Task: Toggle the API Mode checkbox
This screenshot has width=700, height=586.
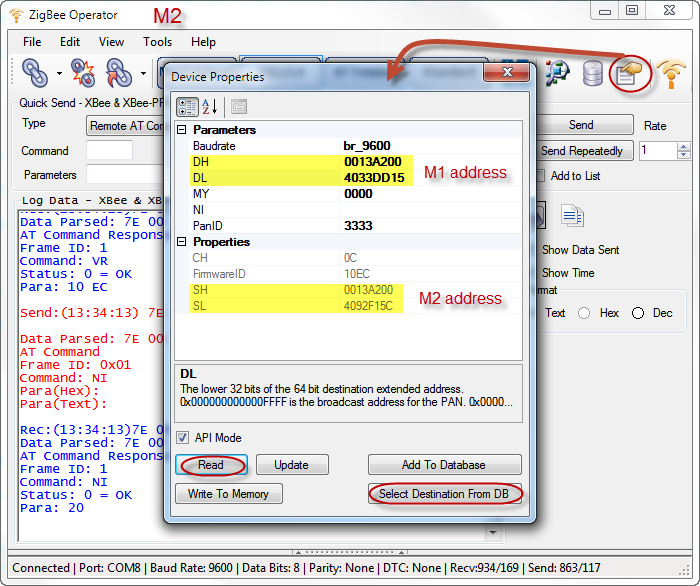Action: 182,437
